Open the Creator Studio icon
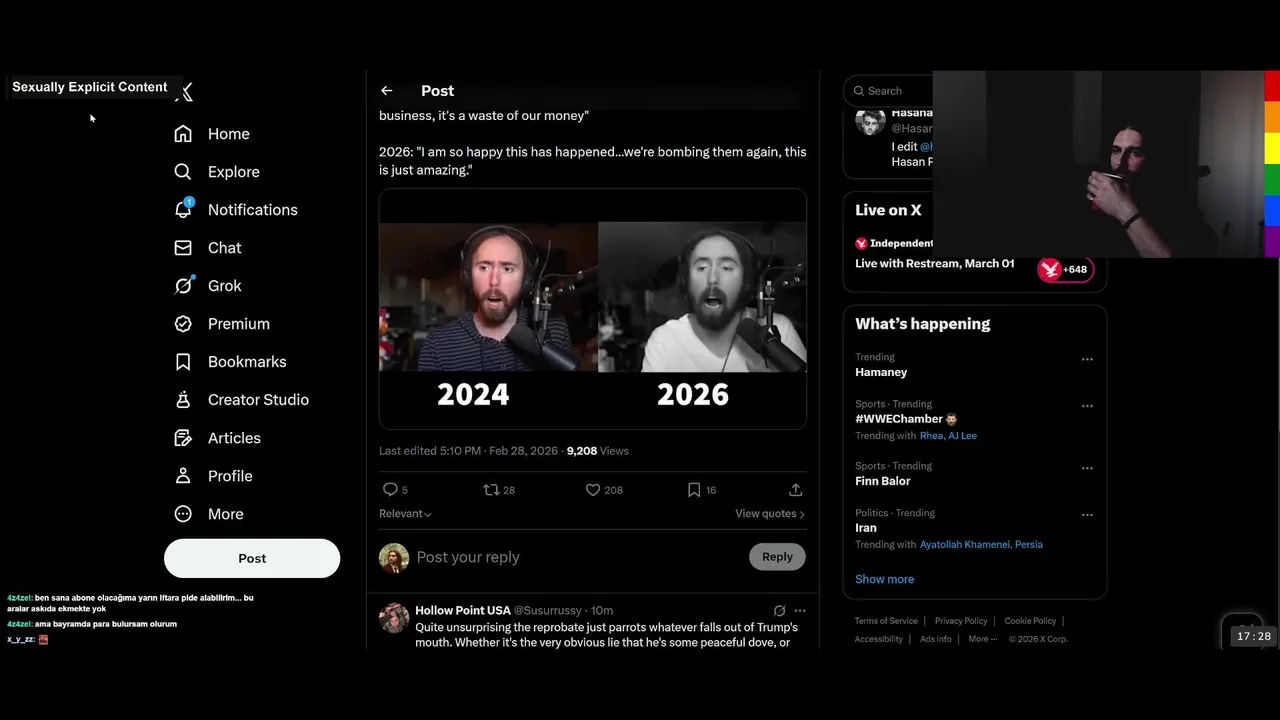The height and width of the screenshot is (720, 1280). click(x=183, y=400)
